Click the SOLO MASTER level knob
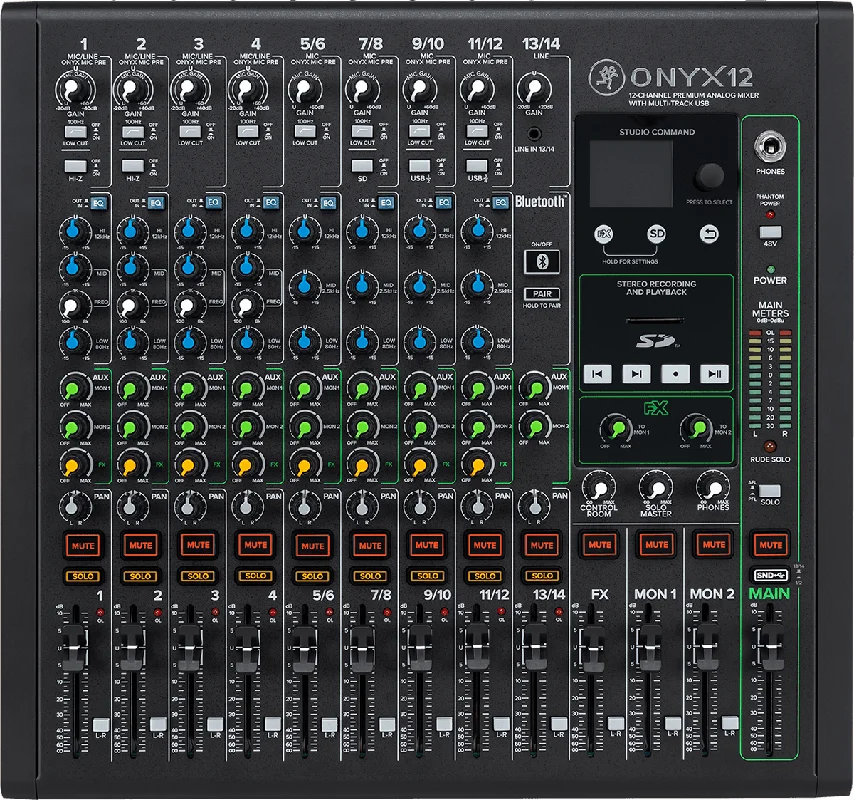 pos(656,487)
